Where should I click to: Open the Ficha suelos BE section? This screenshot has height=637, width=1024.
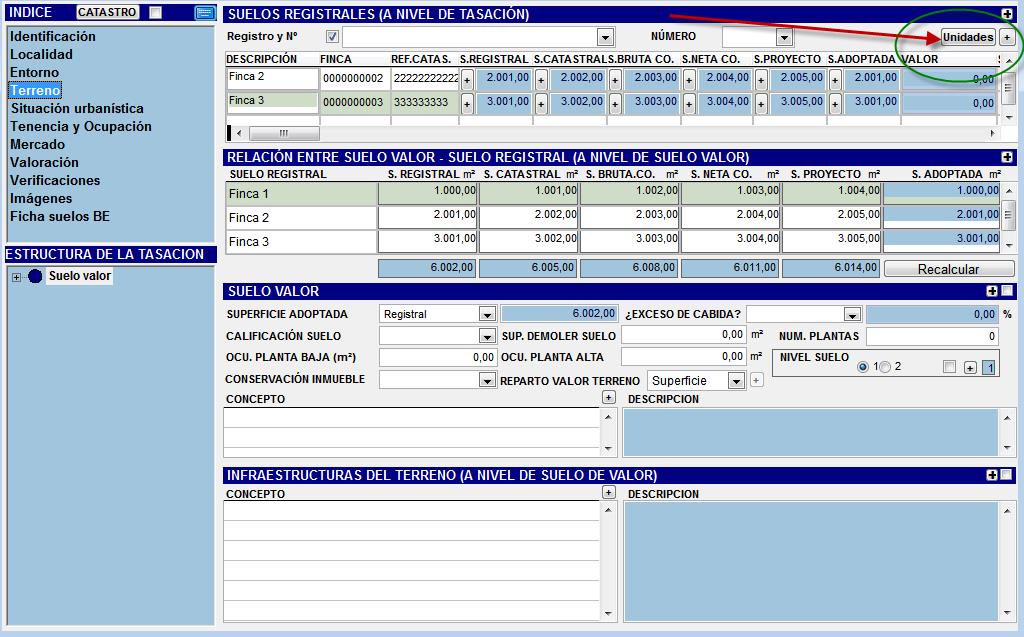(59, 216)
